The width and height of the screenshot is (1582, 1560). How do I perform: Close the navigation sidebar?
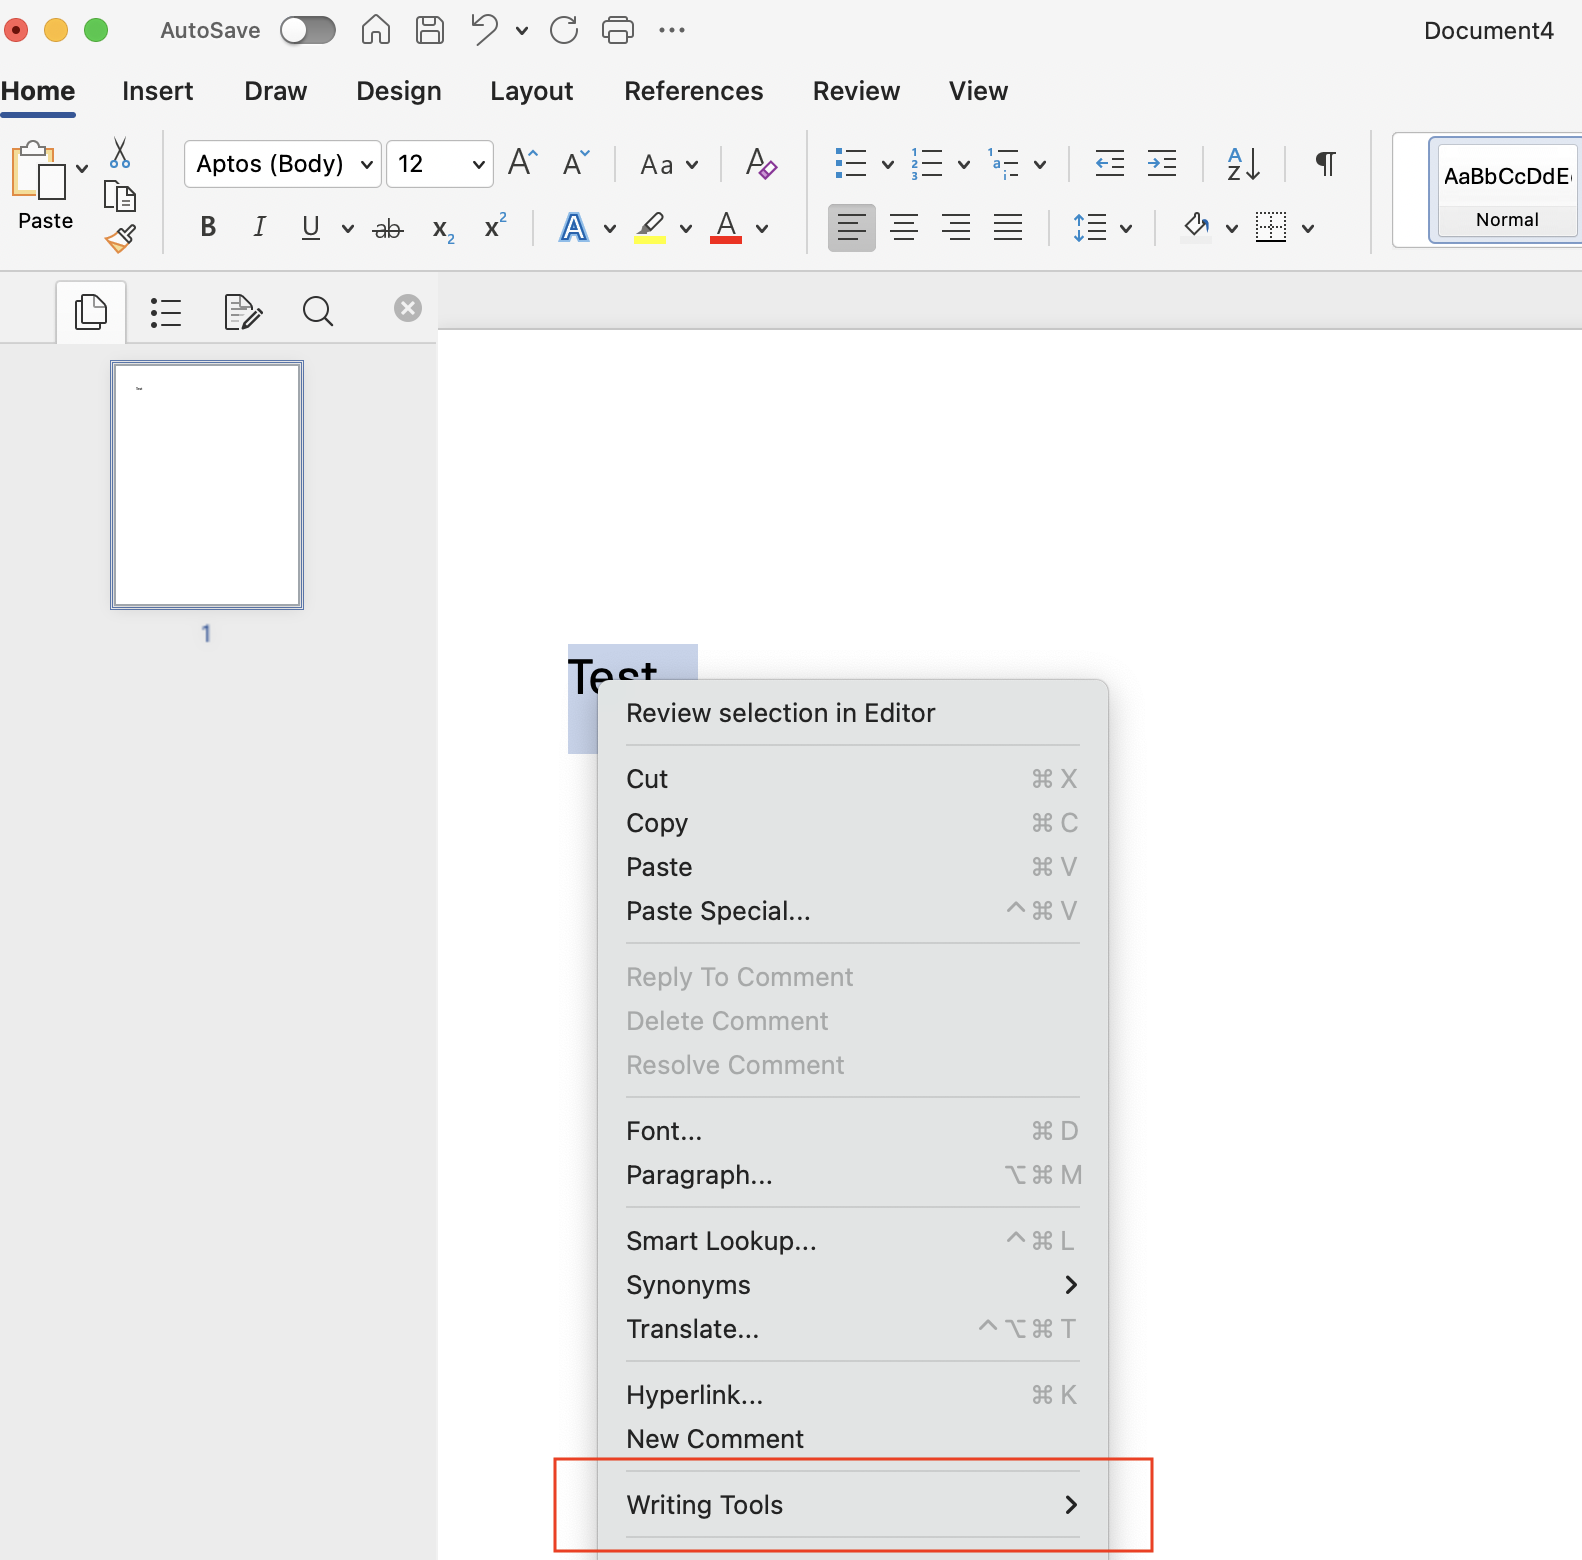tap(408, 308)
